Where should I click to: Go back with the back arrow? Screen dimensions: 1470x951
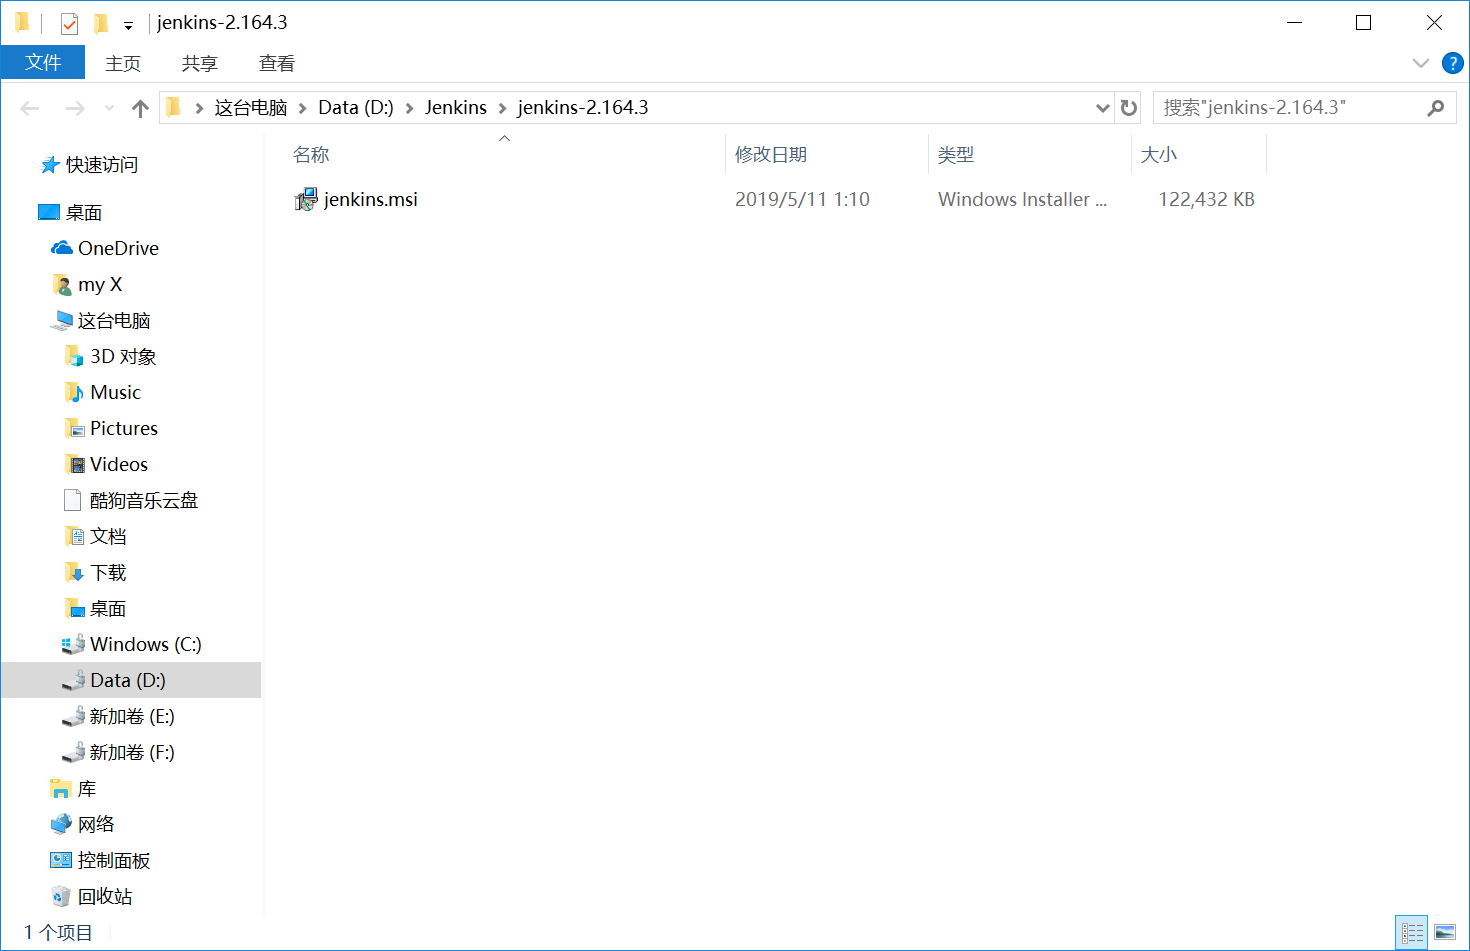pos(30,108)
